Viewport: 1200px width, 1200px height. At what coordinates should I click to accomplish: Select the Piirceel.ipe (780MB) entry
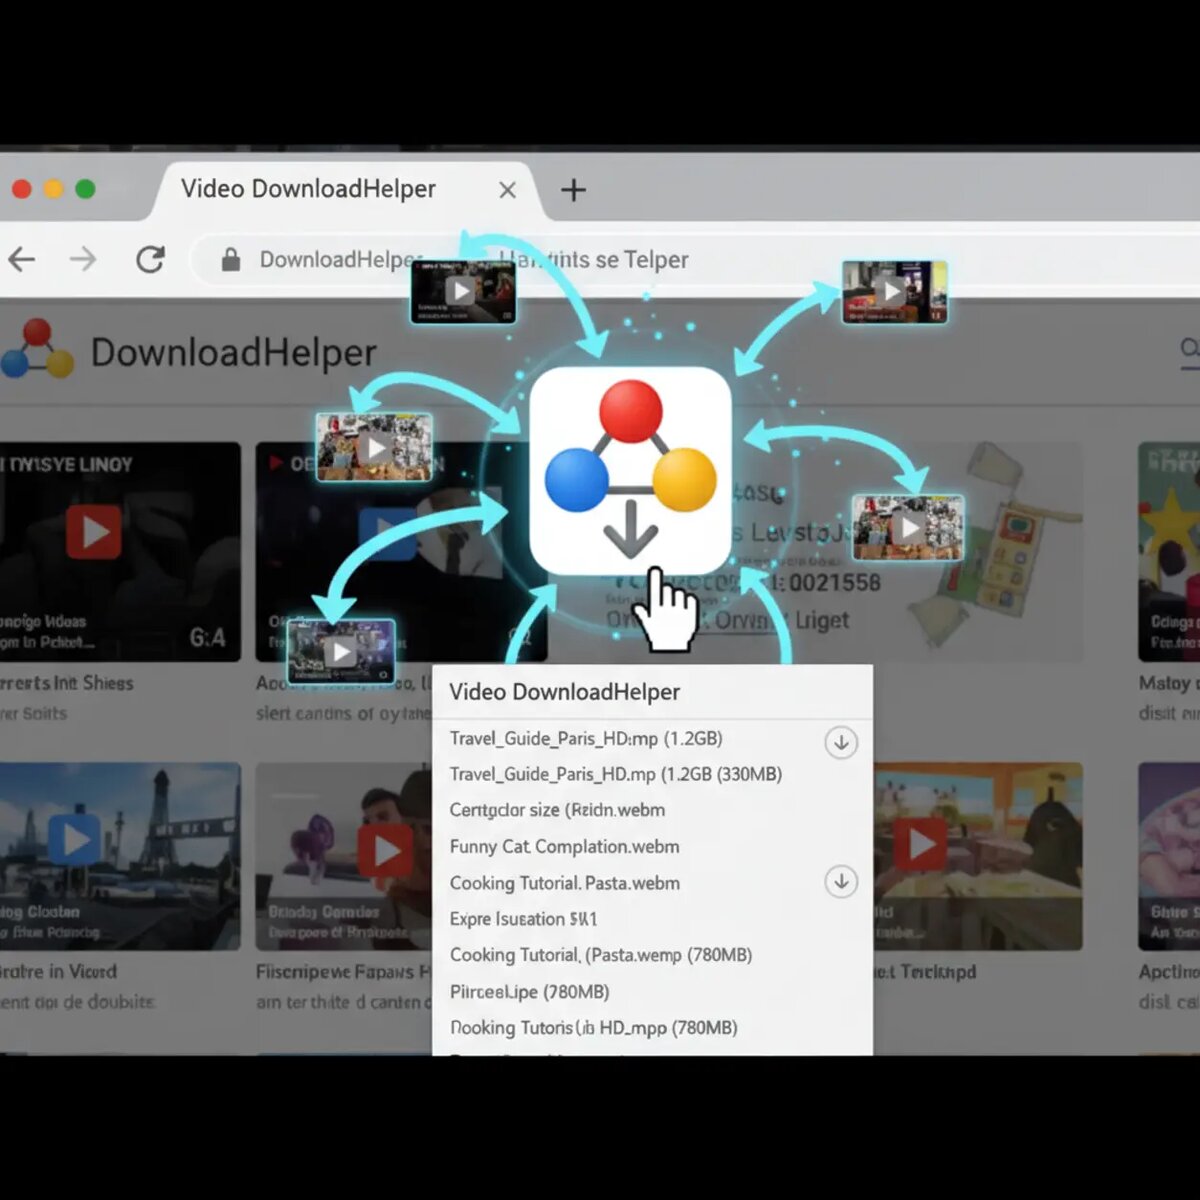point(529,992)
